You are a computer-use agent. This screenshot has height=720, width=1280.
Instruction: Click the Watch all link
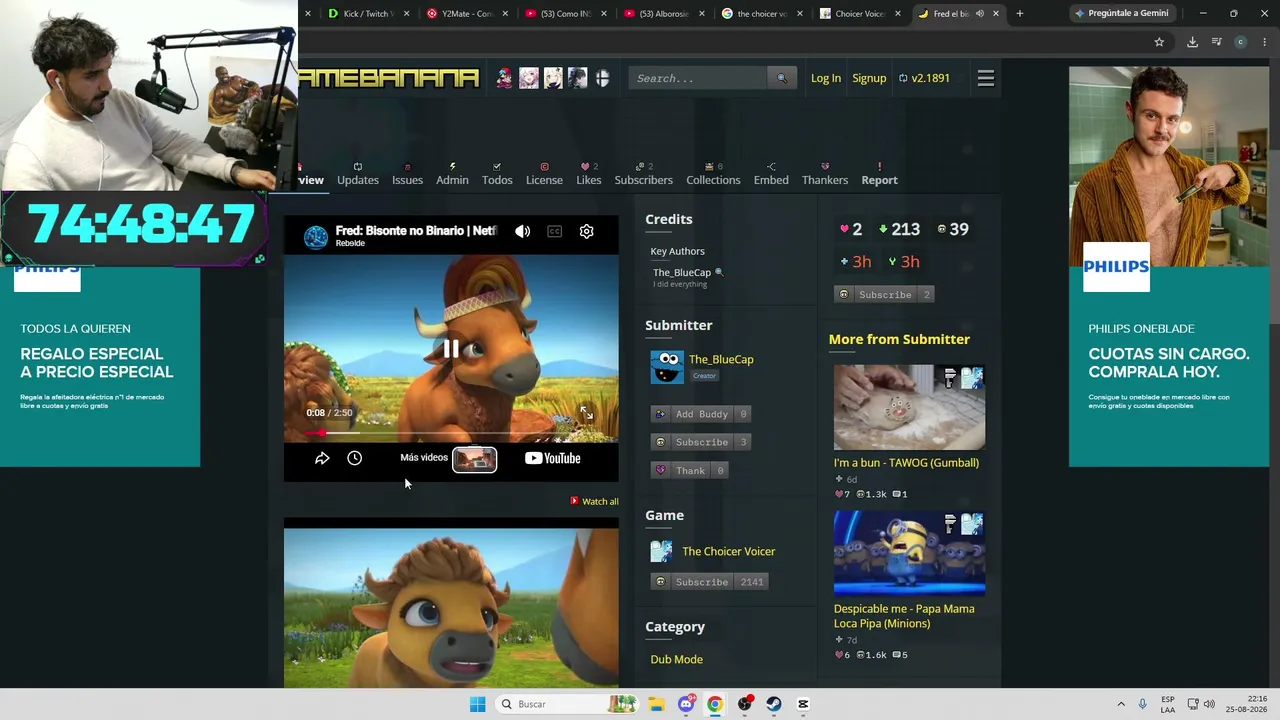594,501
